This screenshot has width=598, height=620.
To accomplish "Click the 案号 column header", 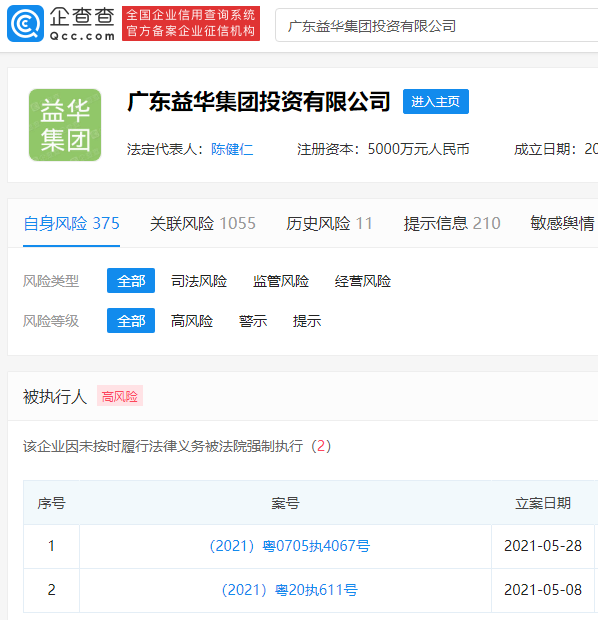I will [x=285, y=503].
